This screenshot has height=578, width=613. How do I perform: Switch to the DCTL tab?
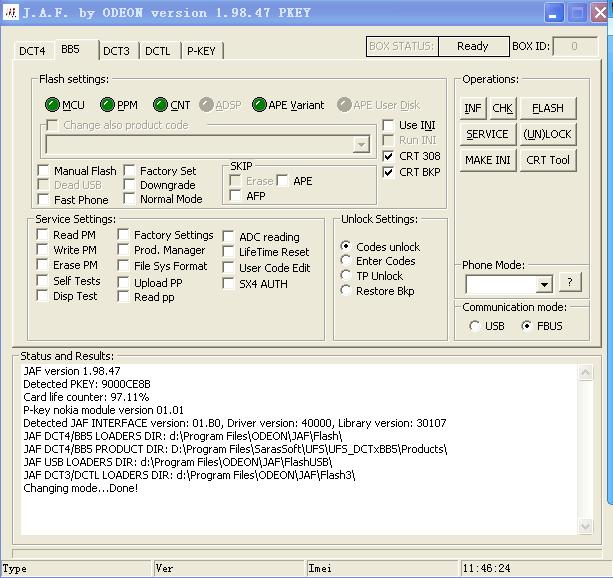[158, 51]
